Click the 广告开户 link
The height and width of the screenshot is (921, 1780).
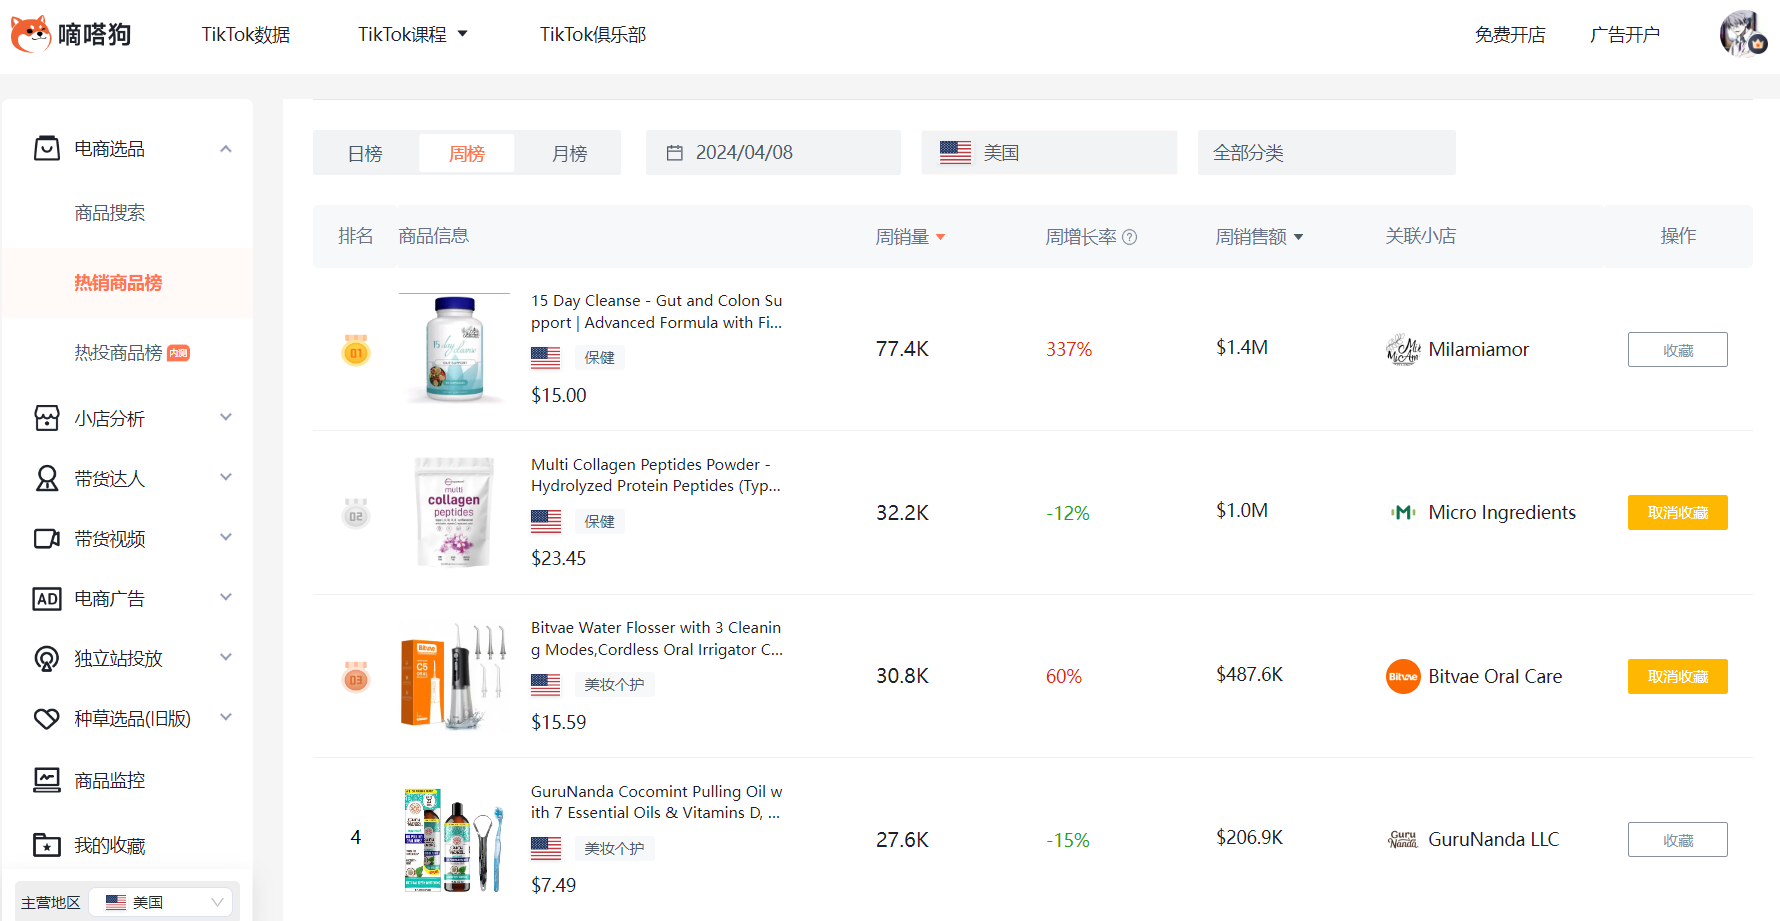point(1625,35)
